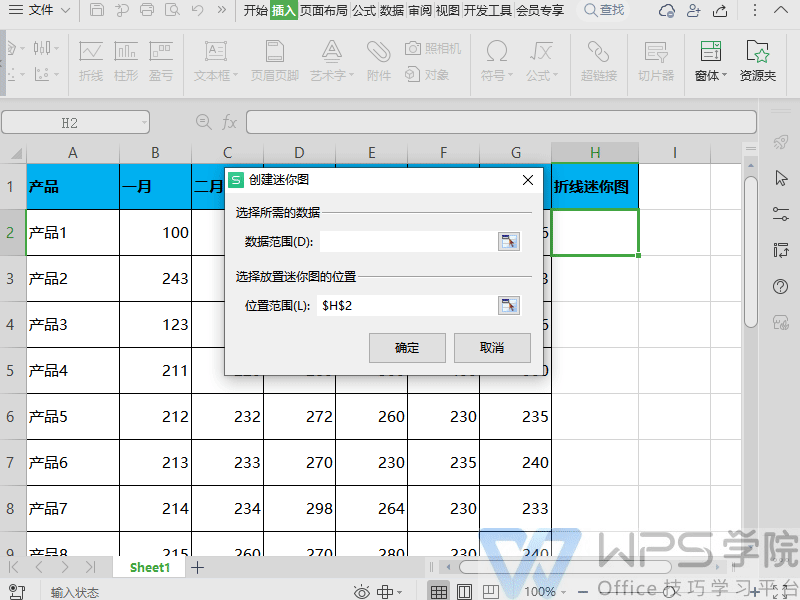Open the 文件 menu
This screenshot has height=600, width=800.
coord(41,10)
